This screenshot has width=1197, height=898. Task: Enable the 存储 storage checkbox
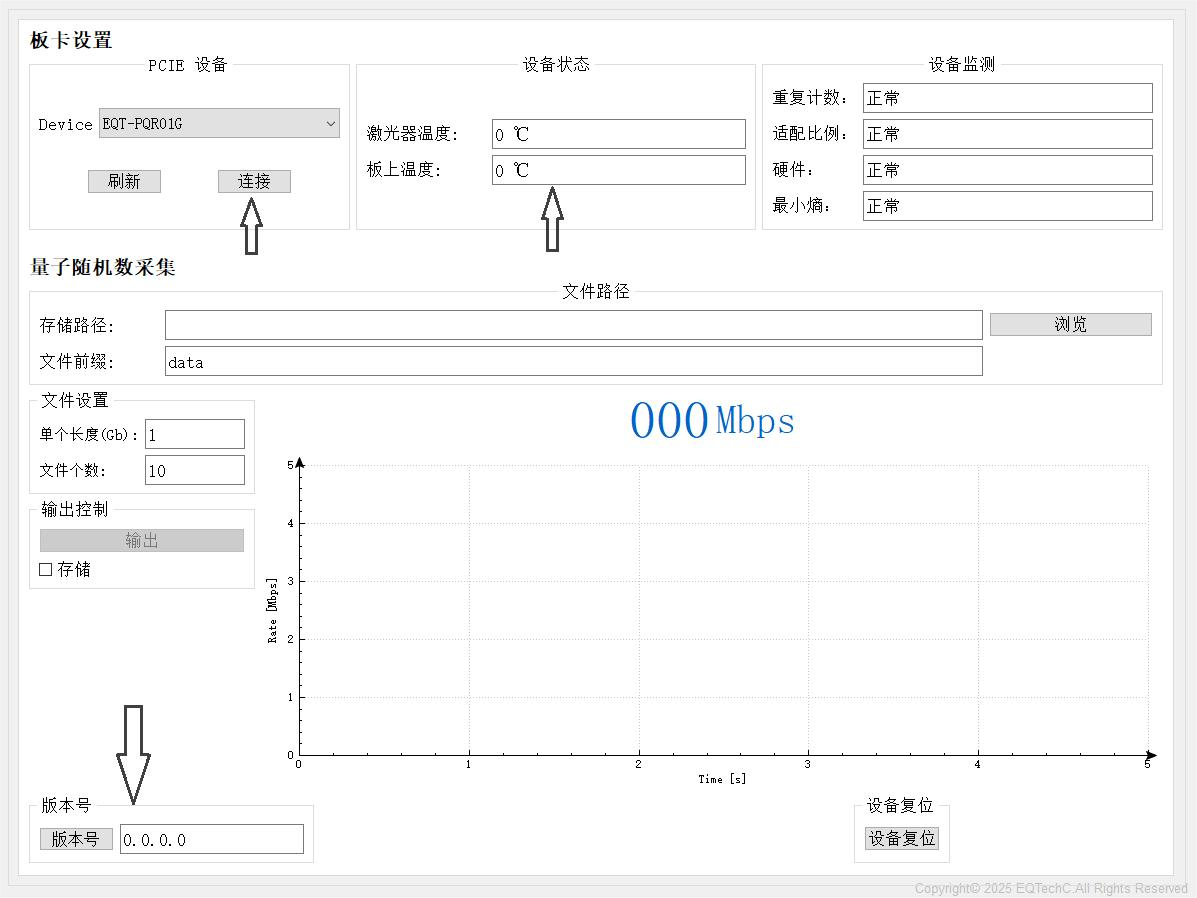coord(46,569)
